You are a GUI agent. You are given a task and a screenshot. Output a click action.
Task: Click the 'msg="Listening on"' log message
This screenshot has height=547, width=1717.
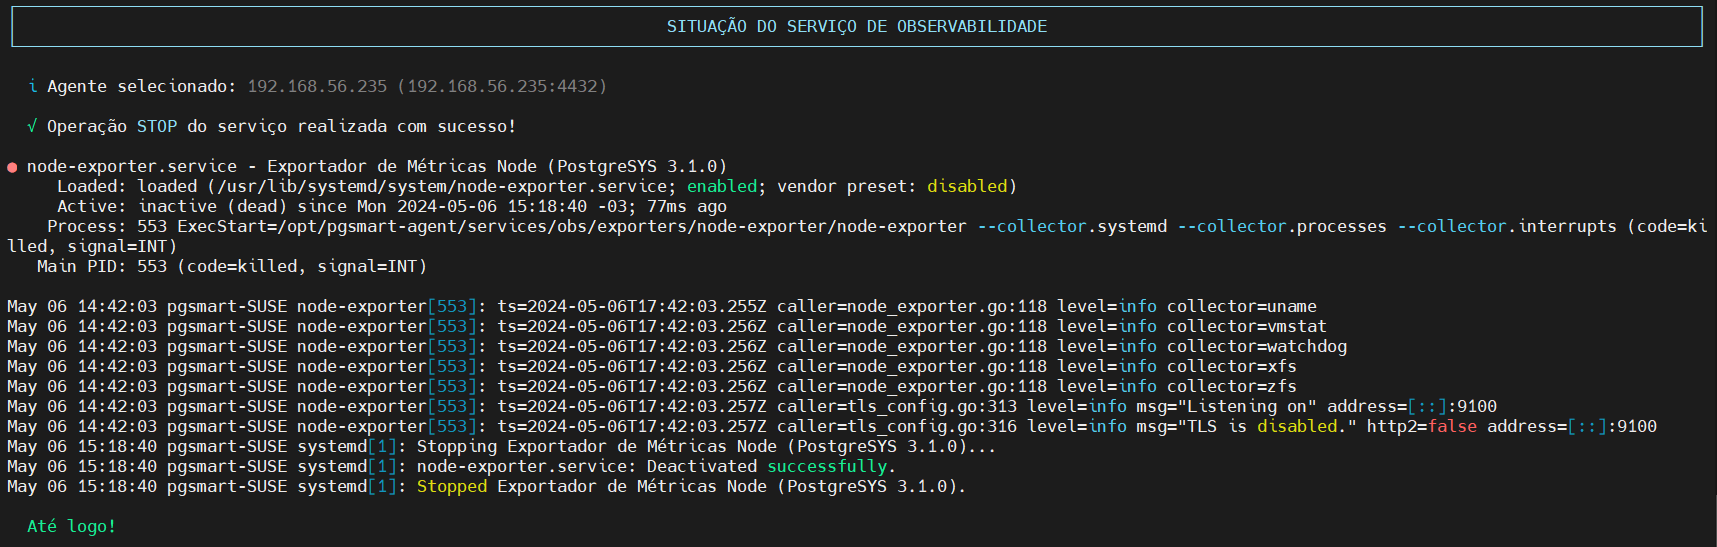click(x=1227, y=407)
